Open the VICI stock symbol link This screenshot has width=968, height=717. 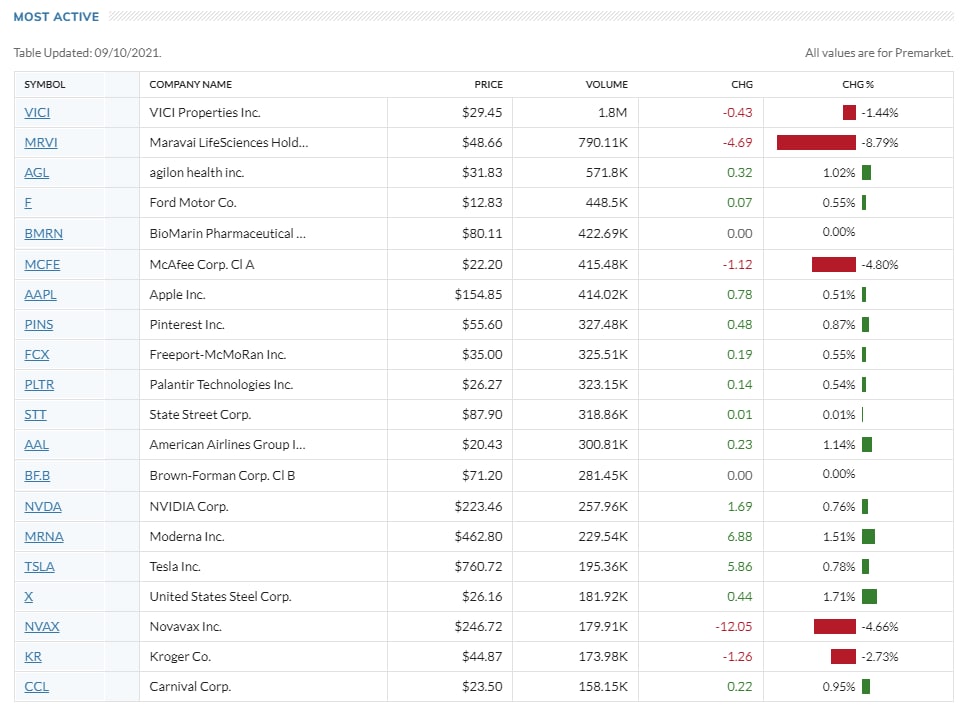[37, 112]
